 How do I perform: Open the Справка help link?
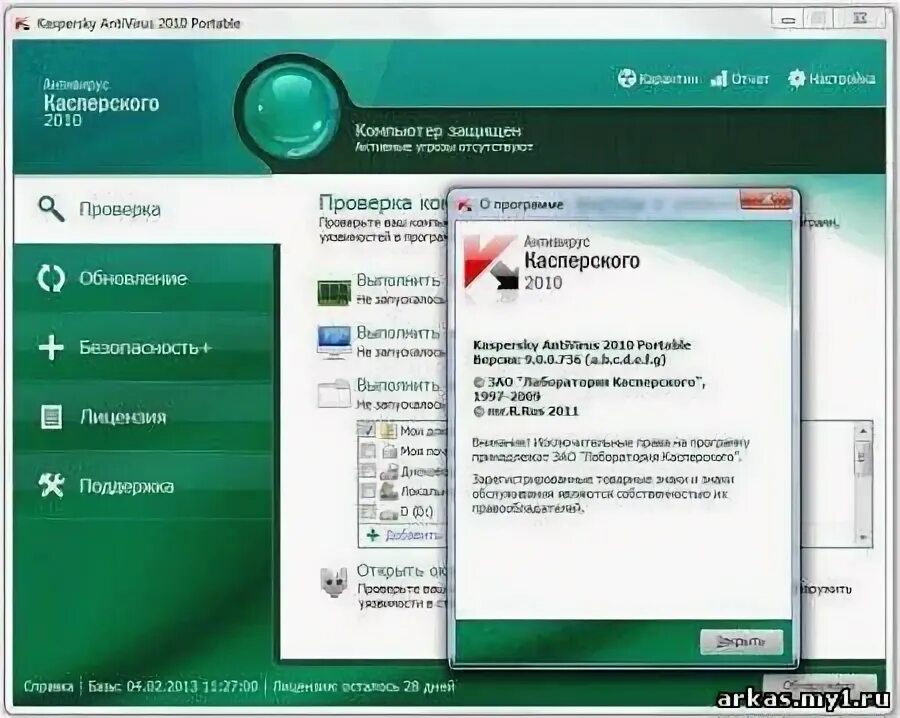(x=48, y=686)
